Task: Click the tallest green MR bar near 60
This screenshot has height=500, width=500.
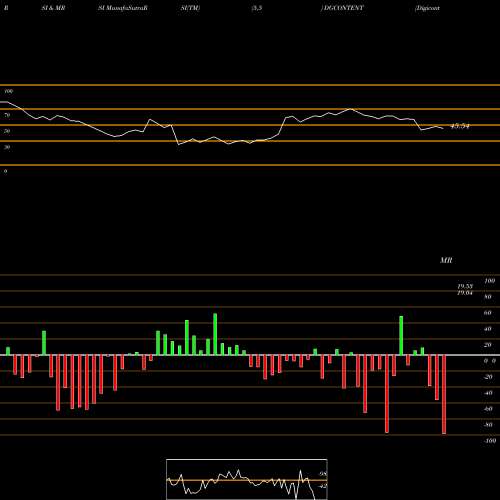Action: 215,334
